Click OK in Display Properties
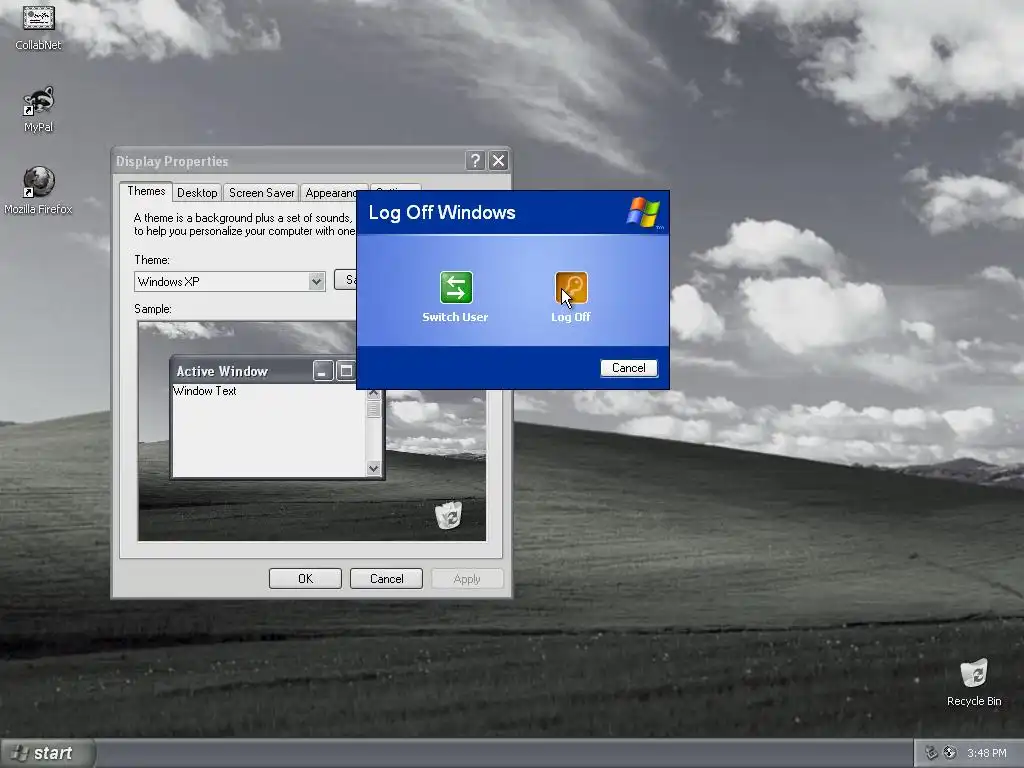The height and width of the screenshot is (768, 1024). pos(305,579)
